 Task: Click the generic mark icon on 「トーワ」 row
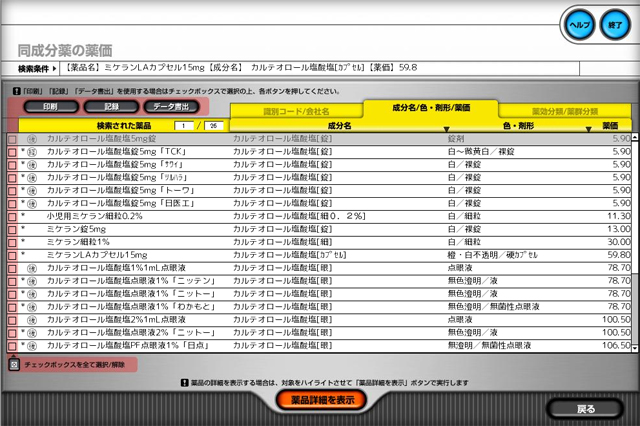tap(32, 191)
